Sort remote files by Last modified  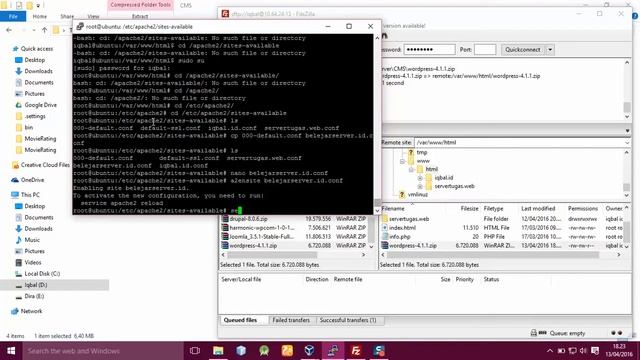[538, 209]
